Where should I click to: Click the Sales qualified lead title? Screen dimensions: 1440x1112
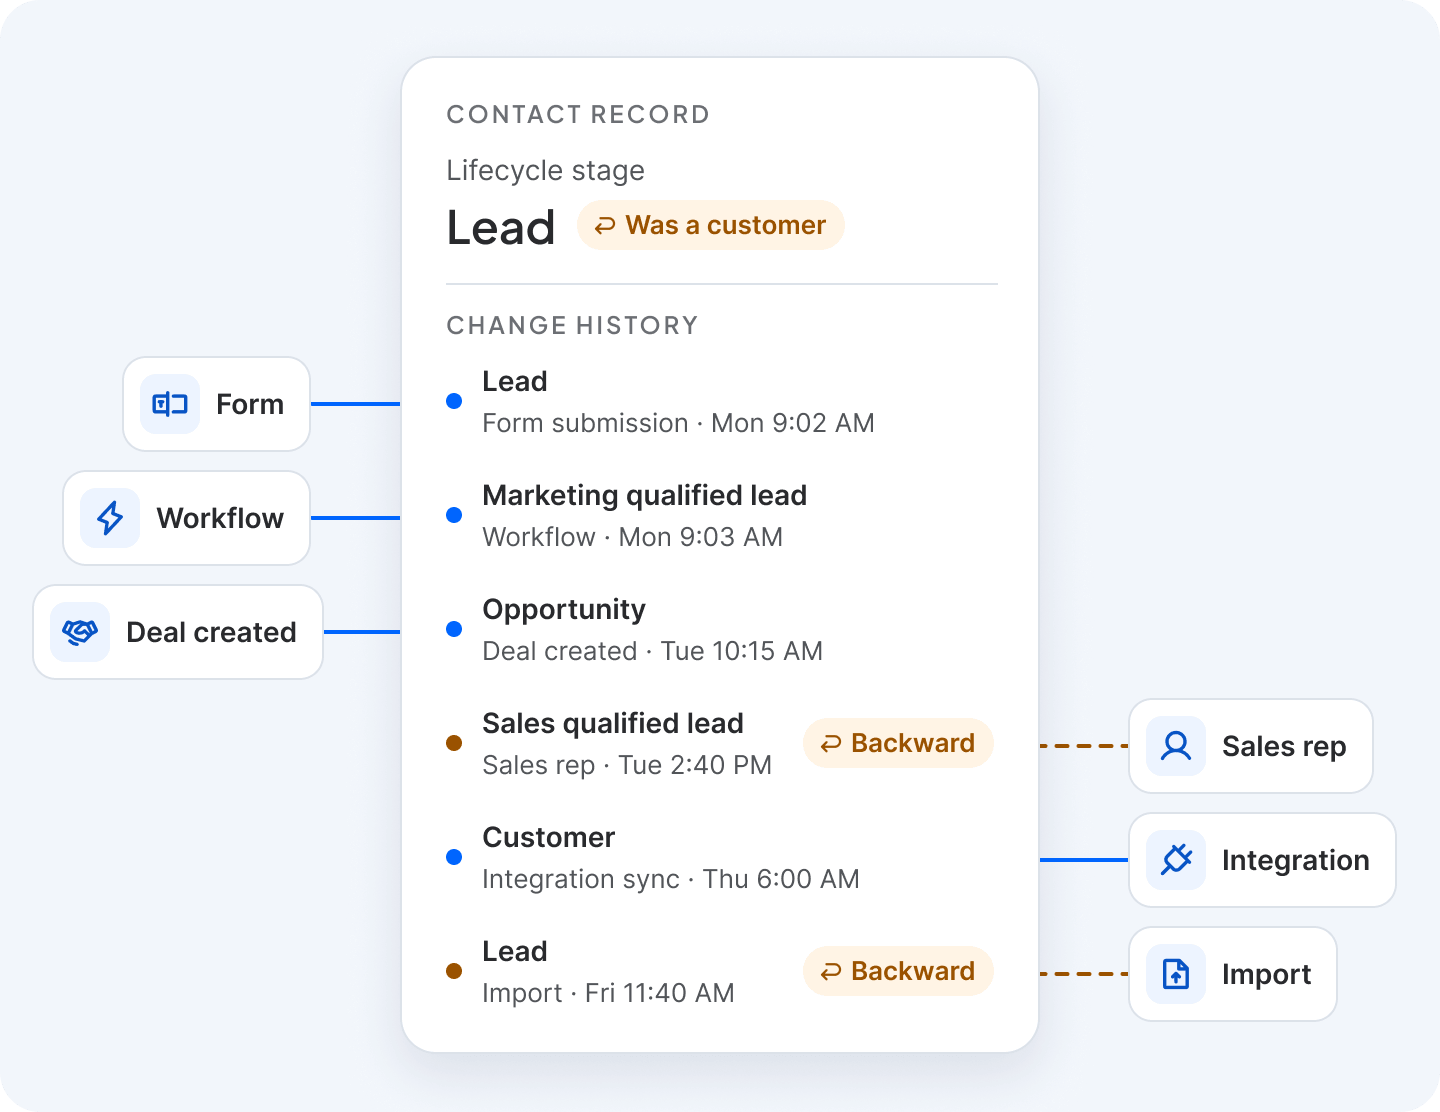pyautogui.click(x=613, y=724)
